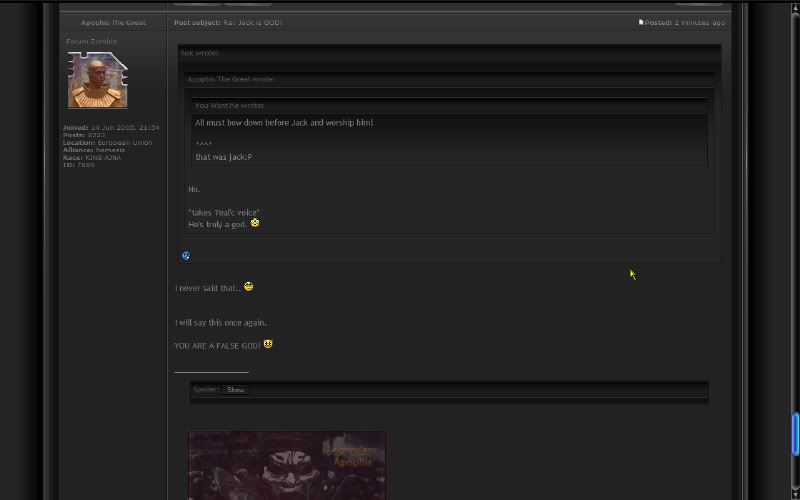800x500 pixels.
Task: Click the Apophis The Great user avatar
Action: 97,80
